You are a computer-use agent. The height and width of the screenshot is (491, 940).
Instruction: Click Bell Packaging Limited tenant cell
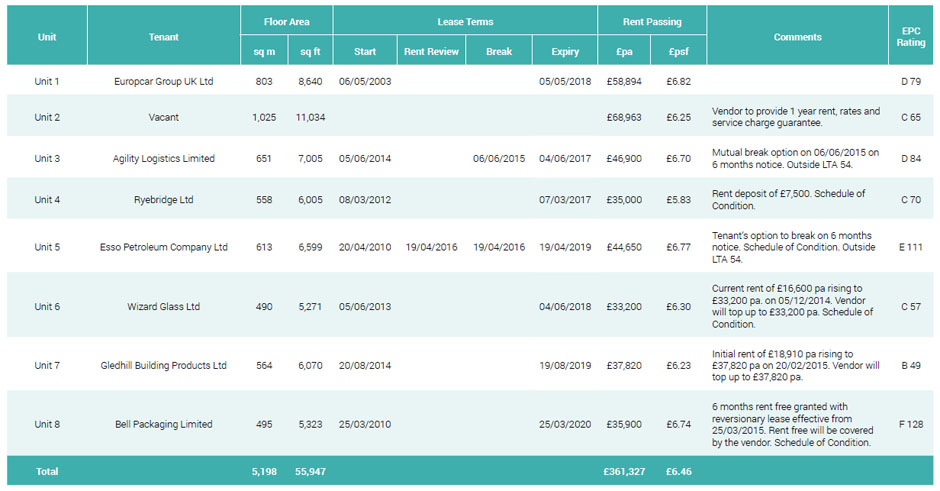point(164,424)
